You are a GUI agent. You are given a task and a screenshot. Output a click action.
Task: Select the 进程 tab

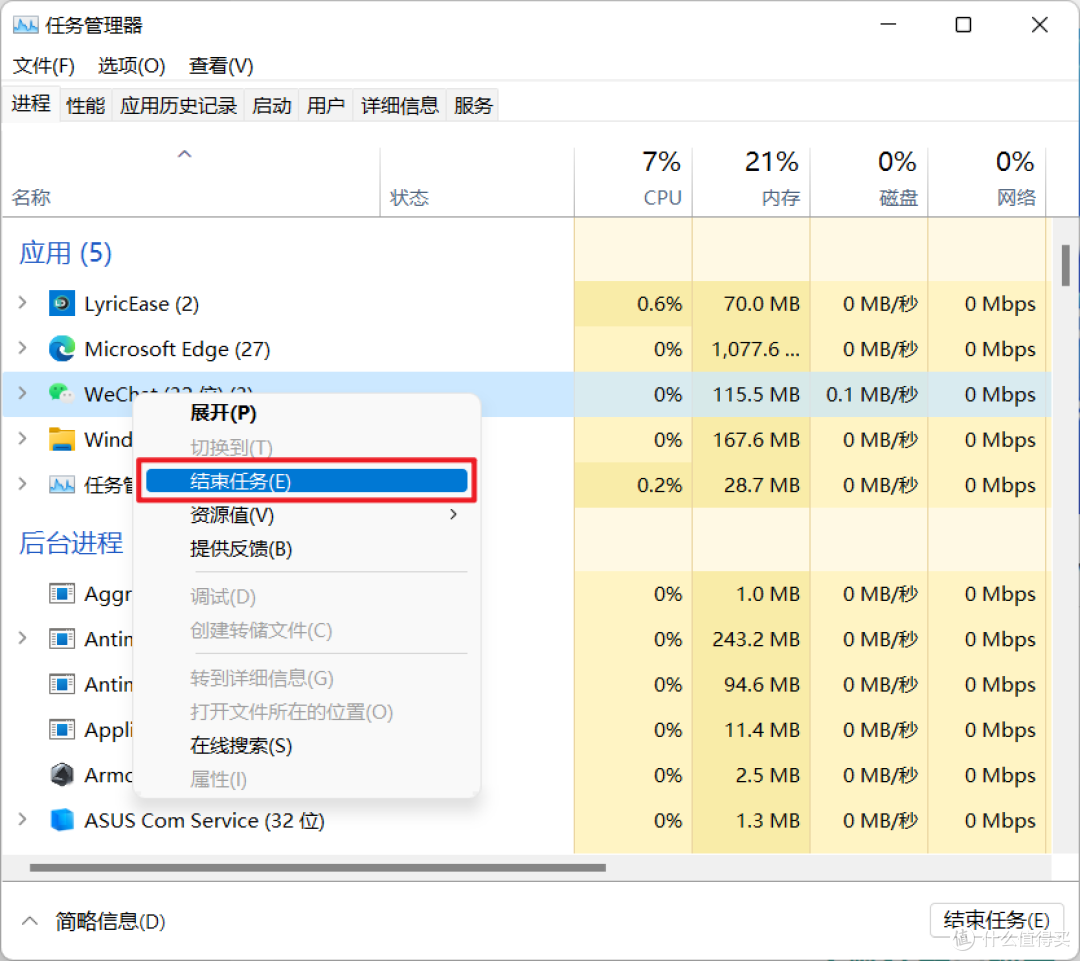point(30,104)
